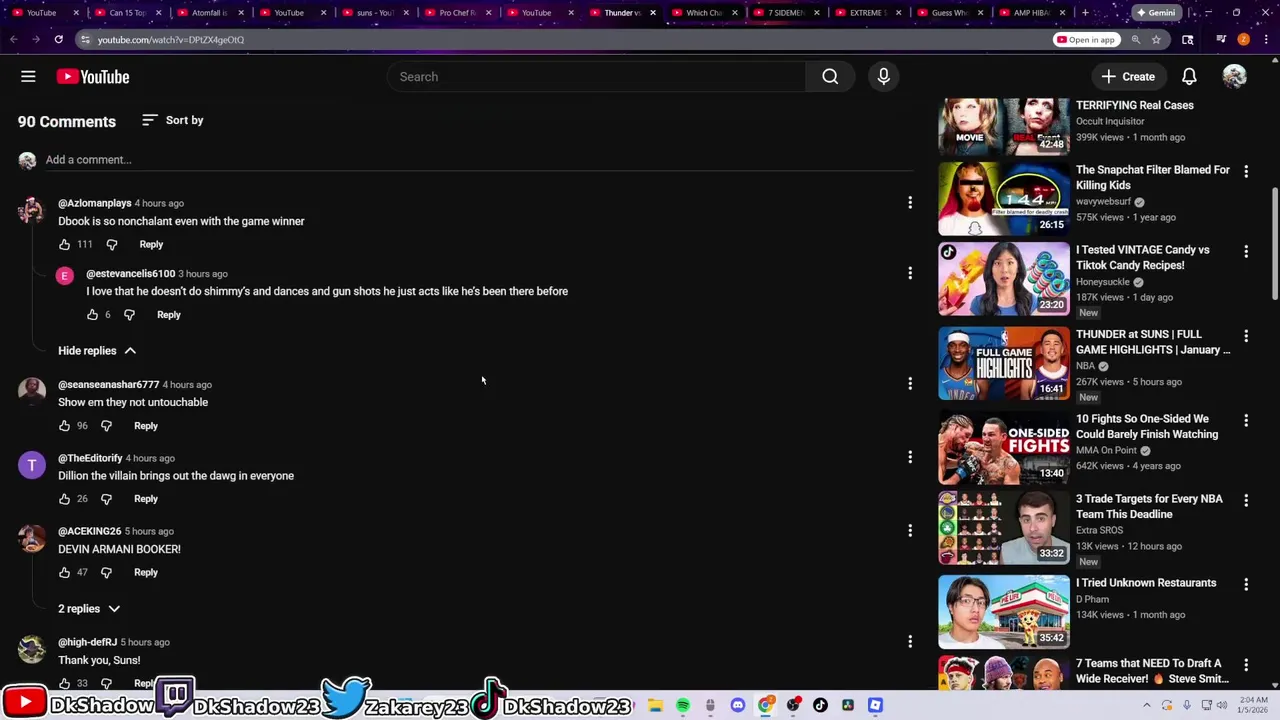The height and width of the screenshot is (720, 1280).
Task: Show hidden system tray icons chevron
Action: coord(1146,705)
